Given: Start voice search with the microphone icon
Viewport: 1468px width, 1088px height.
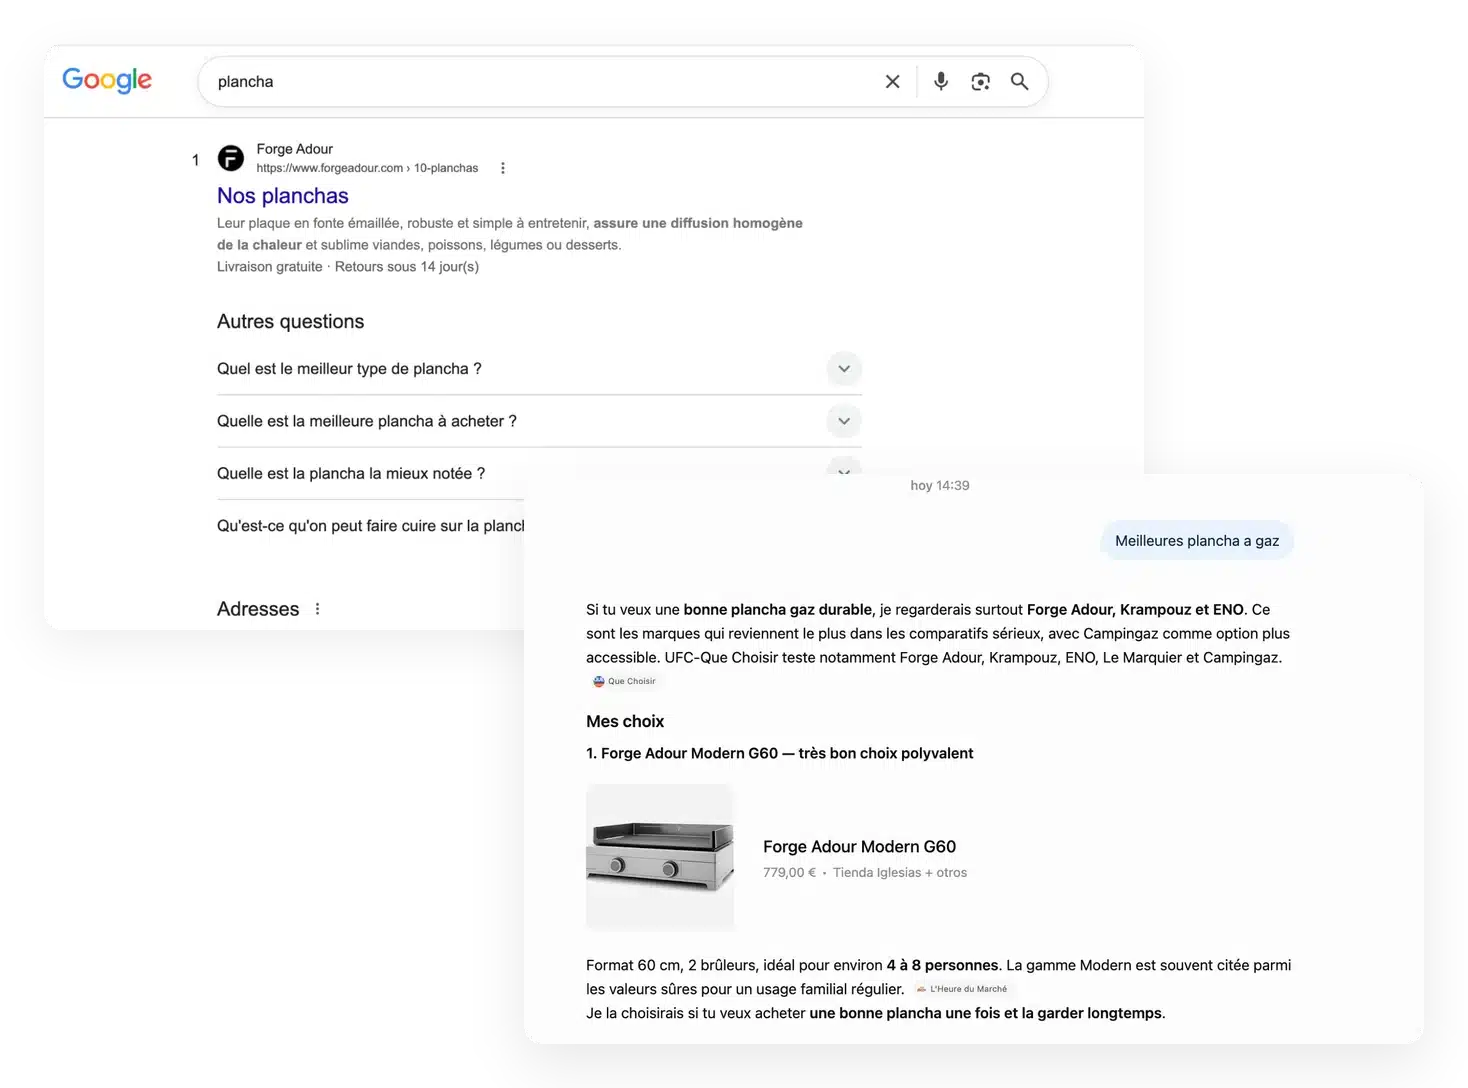Looking at the screenshot, I should point(941,82).
